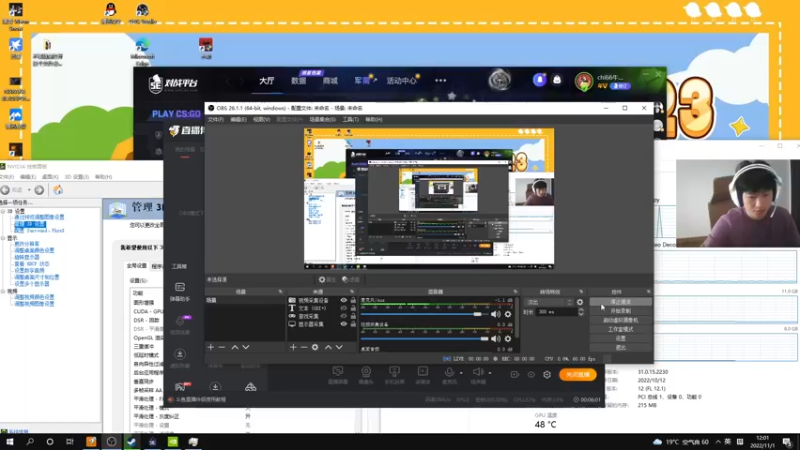Viewport: 800px width, 450px height.
Task: Click the stop streaming button in OBS controls
Action: coord(620,302)
